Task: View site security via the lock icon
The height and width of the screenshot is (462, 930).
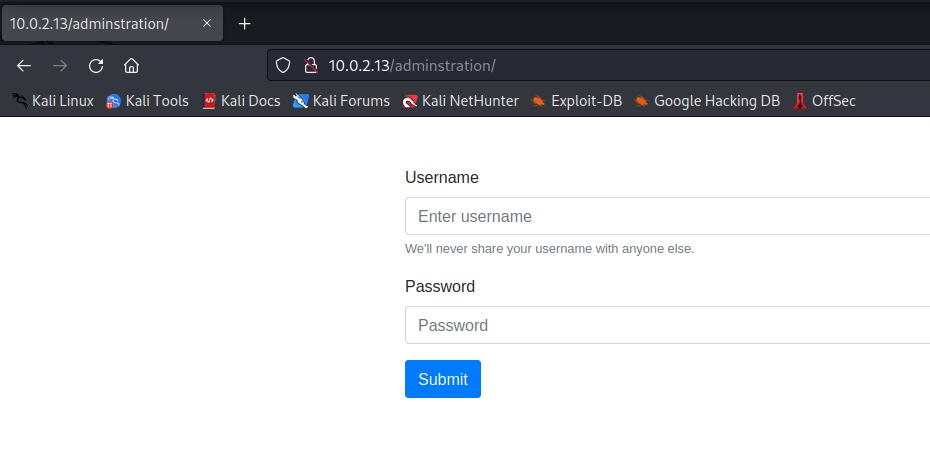Action: tap(310, 66)
